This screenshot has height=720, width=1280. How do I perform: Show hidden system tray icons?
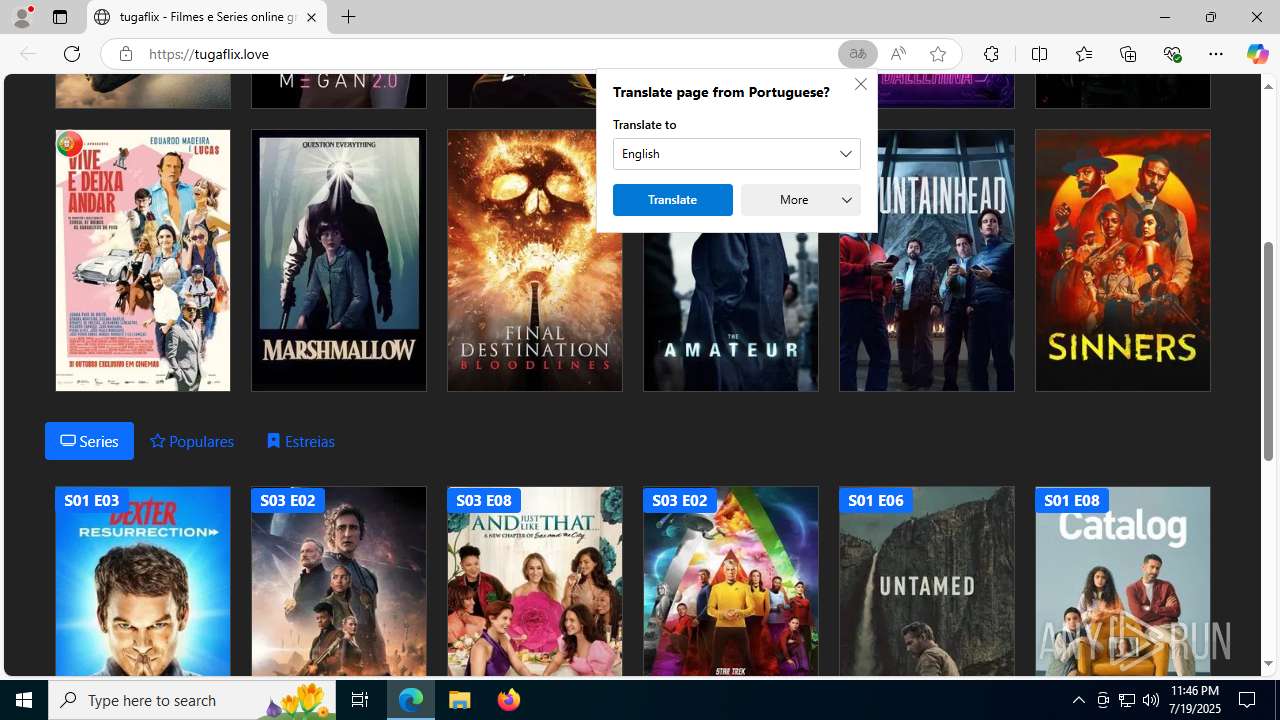1078,700
